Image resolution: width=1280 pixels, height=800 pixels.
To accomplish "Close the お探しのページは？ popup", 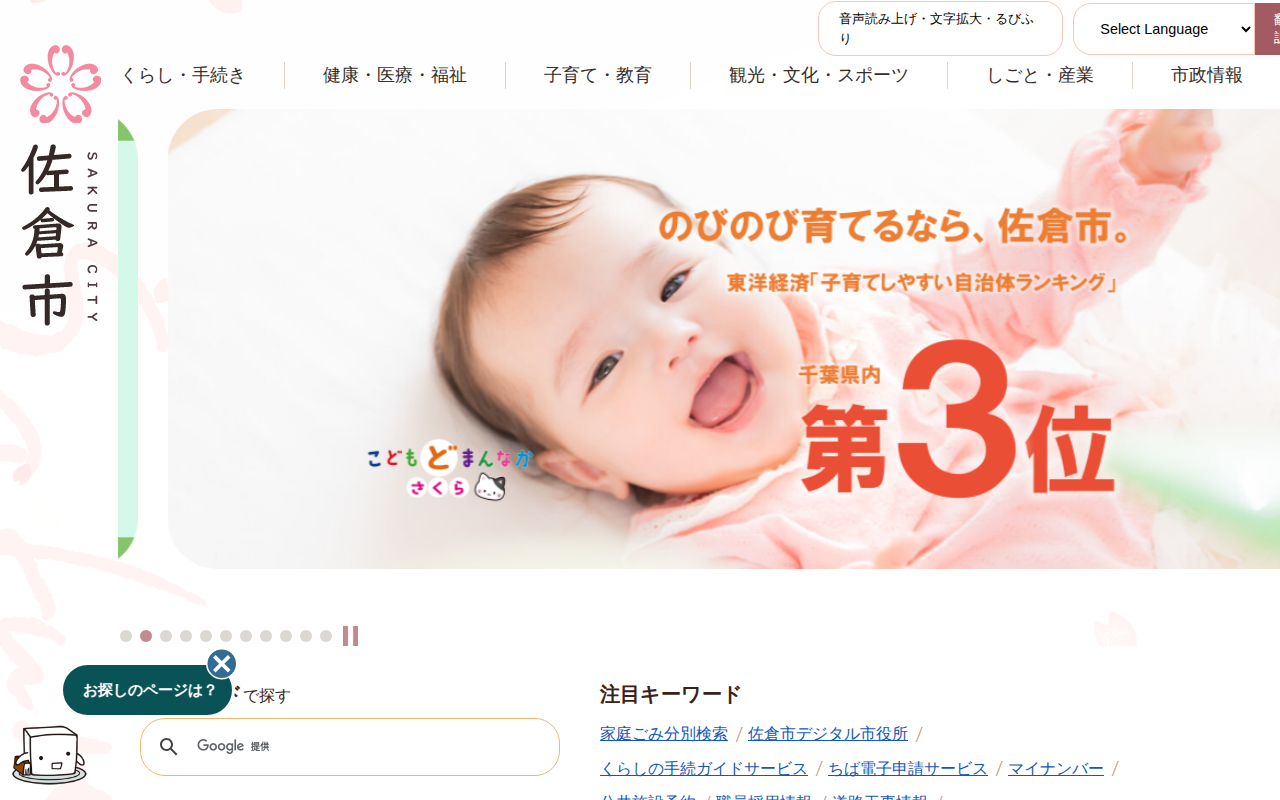I will 222,664.
